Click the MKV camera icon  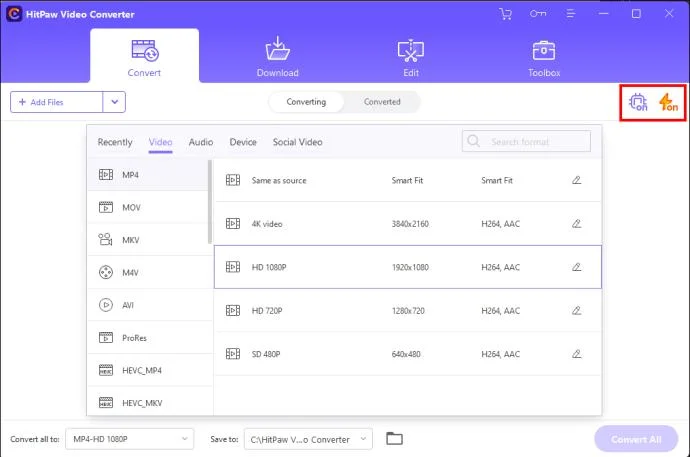pos(106,239)
